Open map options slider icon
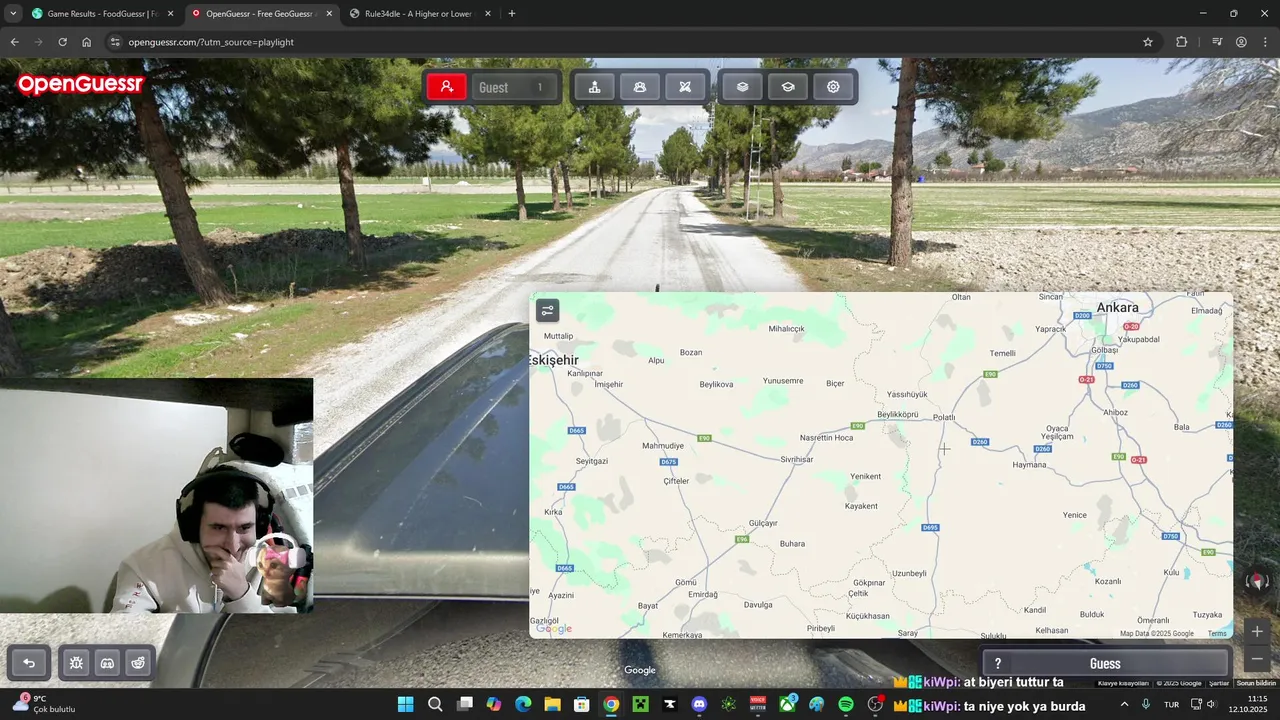This screenshot has width=1280, height=720. point(547,311)
